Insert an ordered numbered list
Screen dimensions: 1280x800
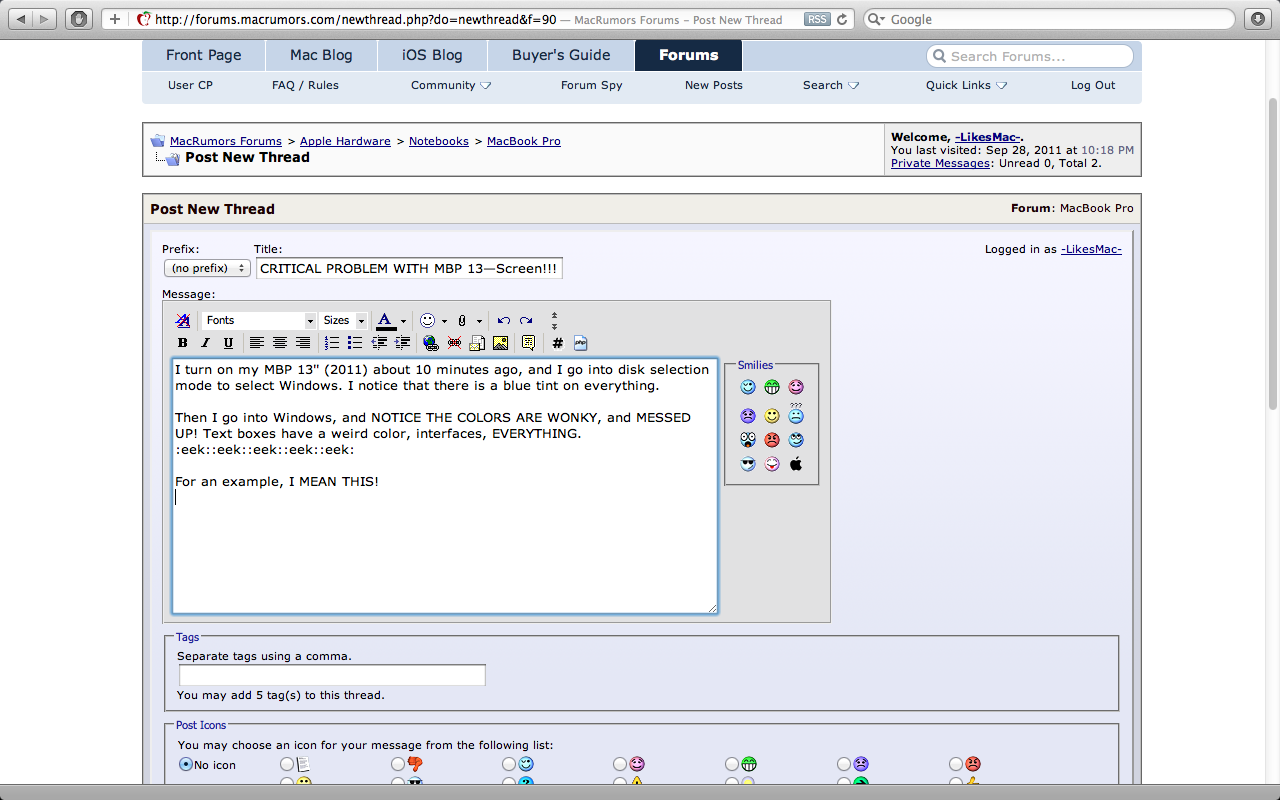[x=332, y=343]
